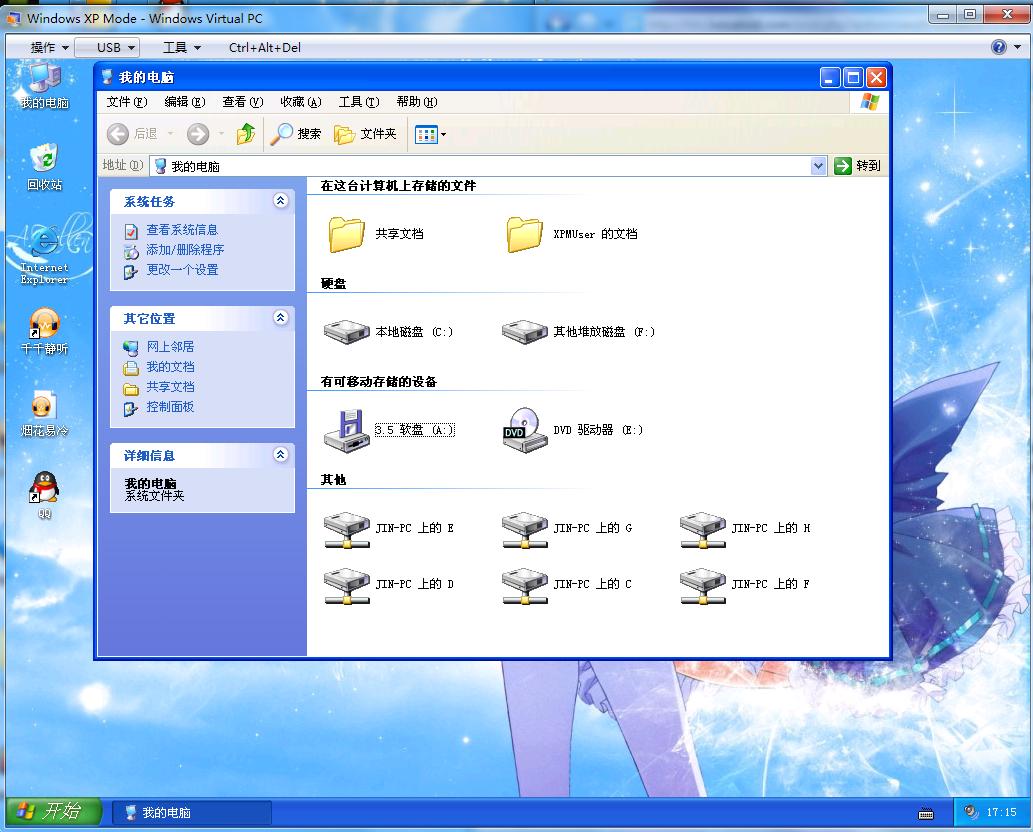
Task: Open the Views icon dropdown
Action: pos(430,134)
